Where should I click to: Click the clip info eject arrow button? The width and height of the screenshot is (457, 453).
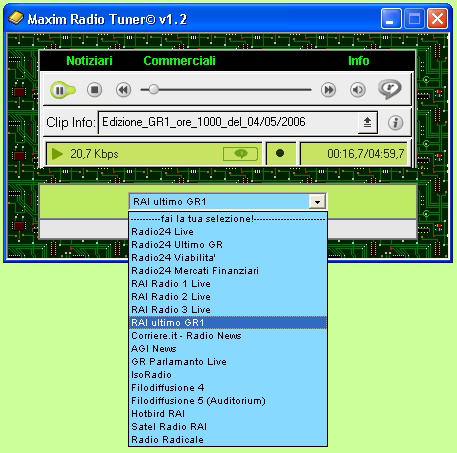point(367,123)
